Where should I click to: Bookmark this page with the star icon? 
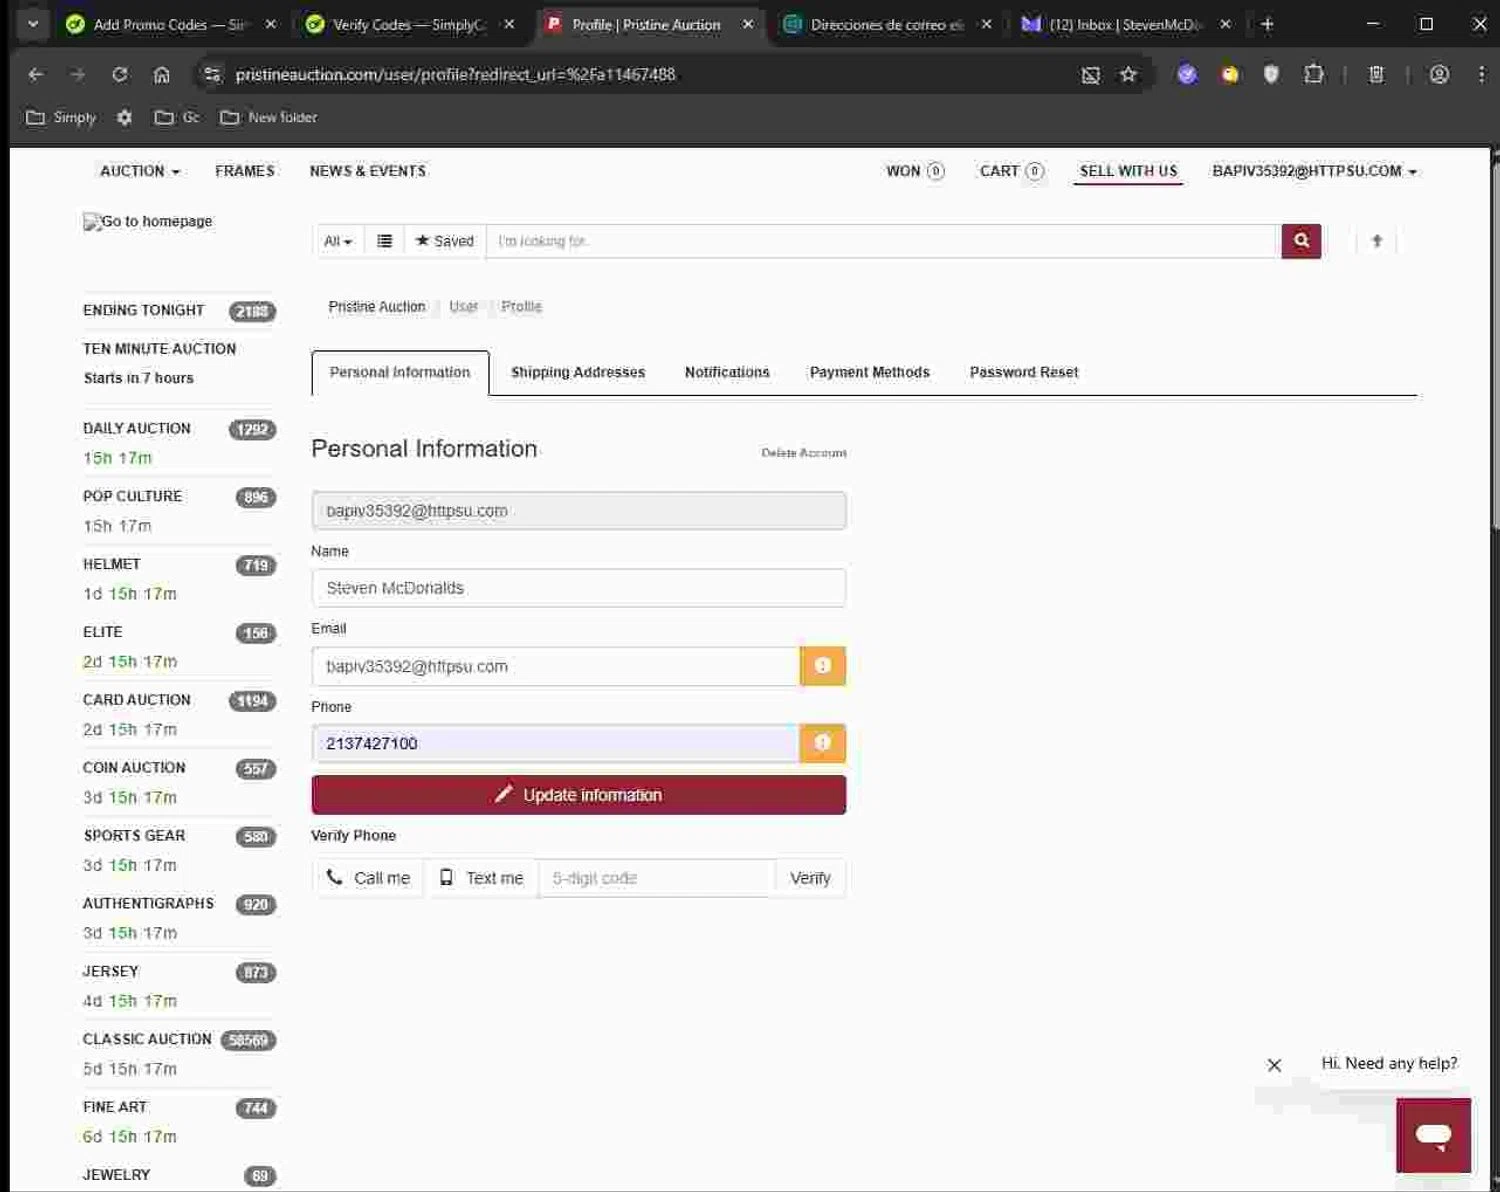click(x=1128, y=75)
